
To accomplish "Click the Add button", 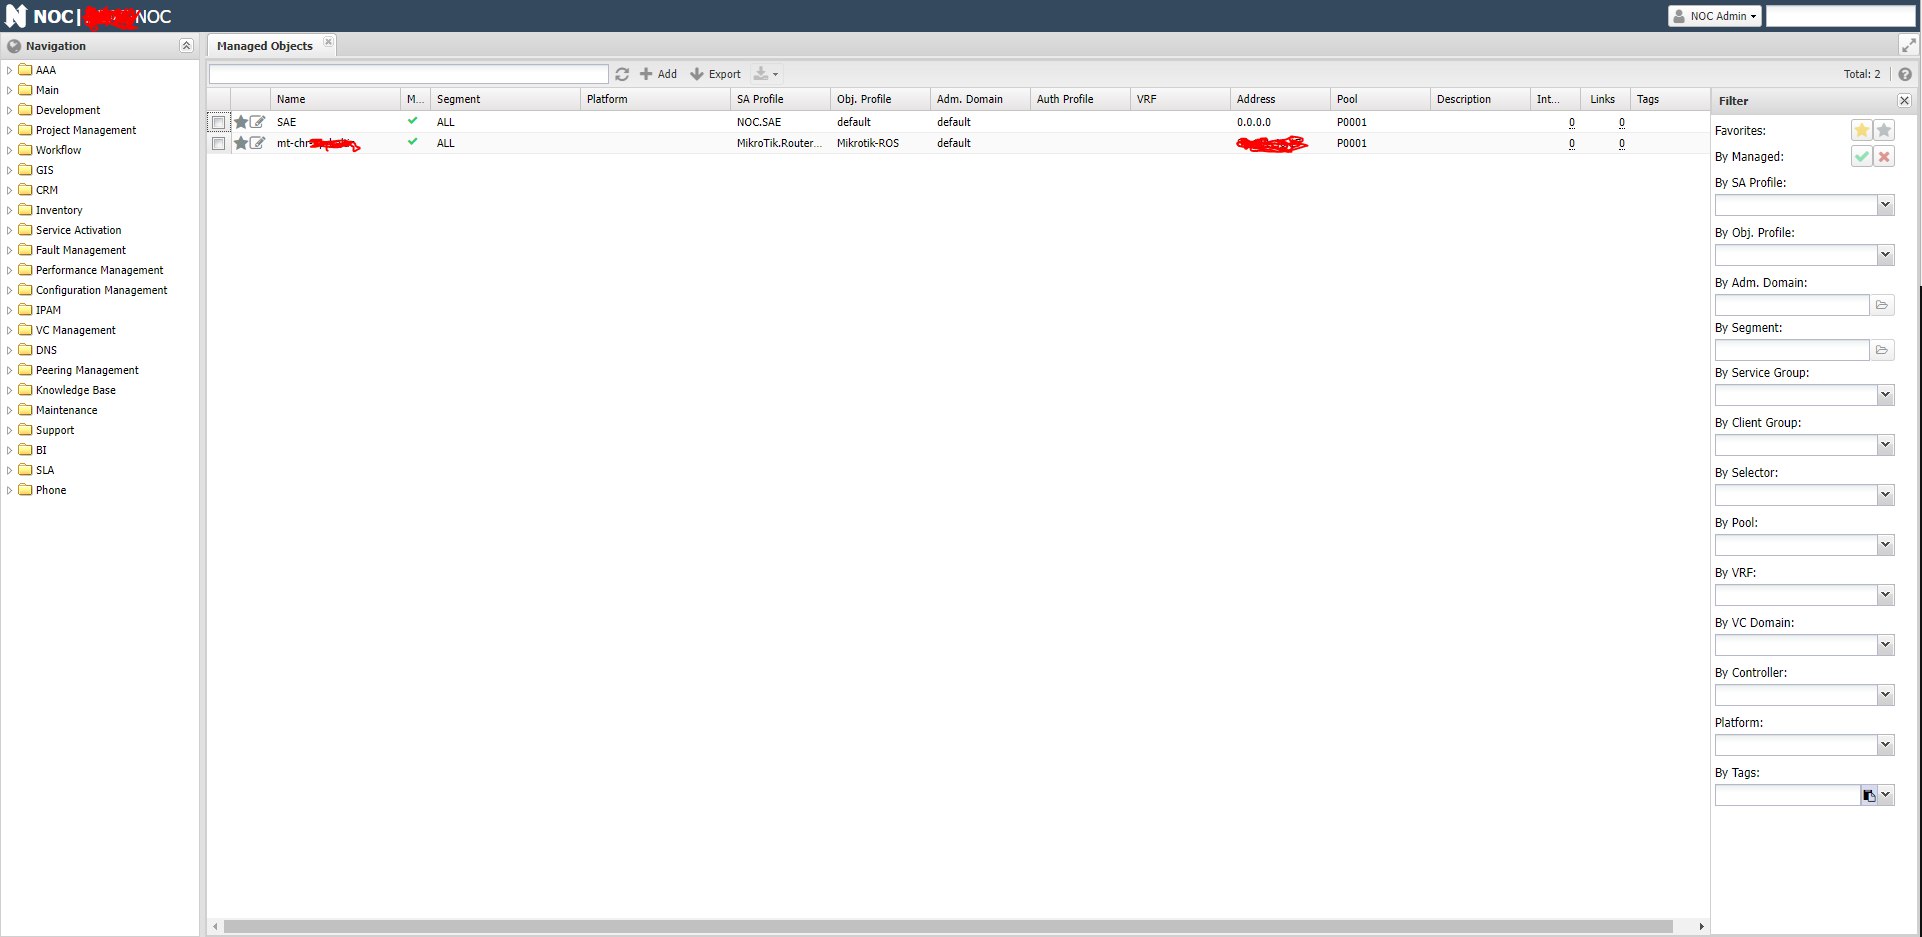I will point(658,74).
